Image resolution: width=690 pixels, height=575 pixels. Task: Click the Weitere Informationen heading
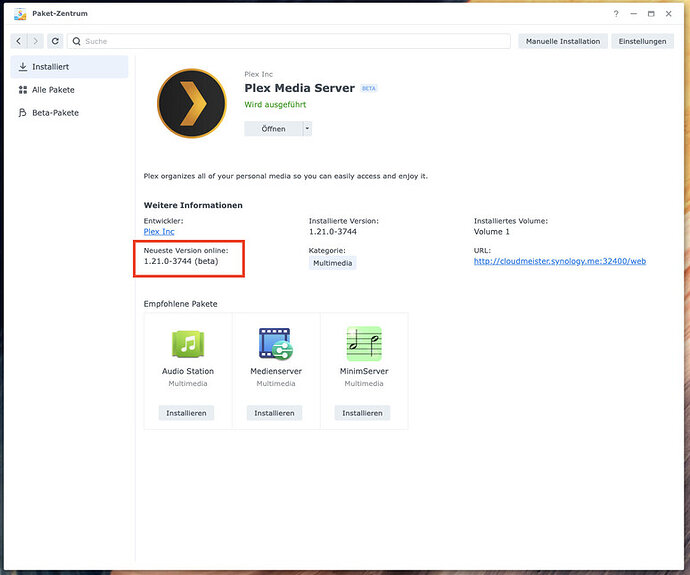[x=193, y=205]
